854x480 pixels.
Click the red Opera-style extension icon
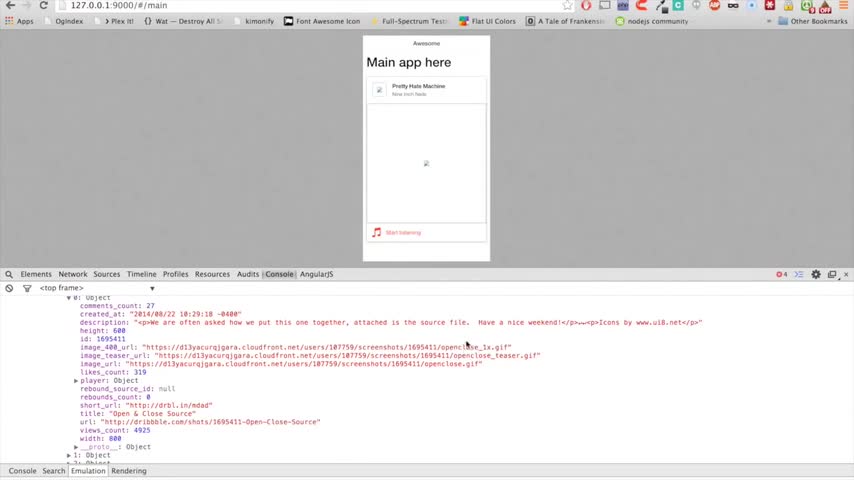(x=586, y=5)
